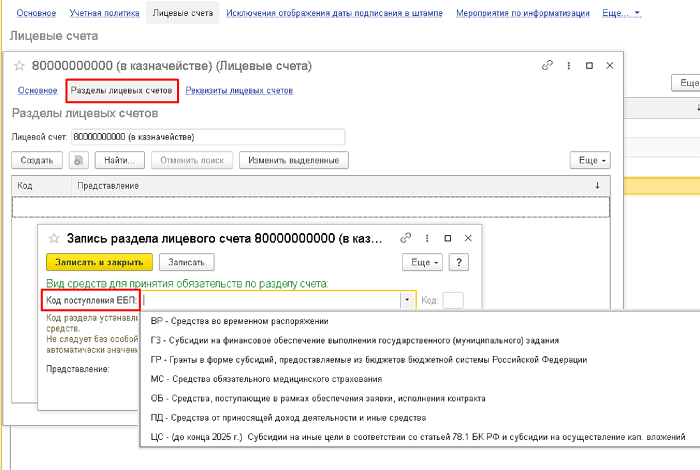The width and height of the screenshot is (700, 470).
Task: Expand the Код поступления ЕБП dropdown arrow
Action: tap(407, 300)
